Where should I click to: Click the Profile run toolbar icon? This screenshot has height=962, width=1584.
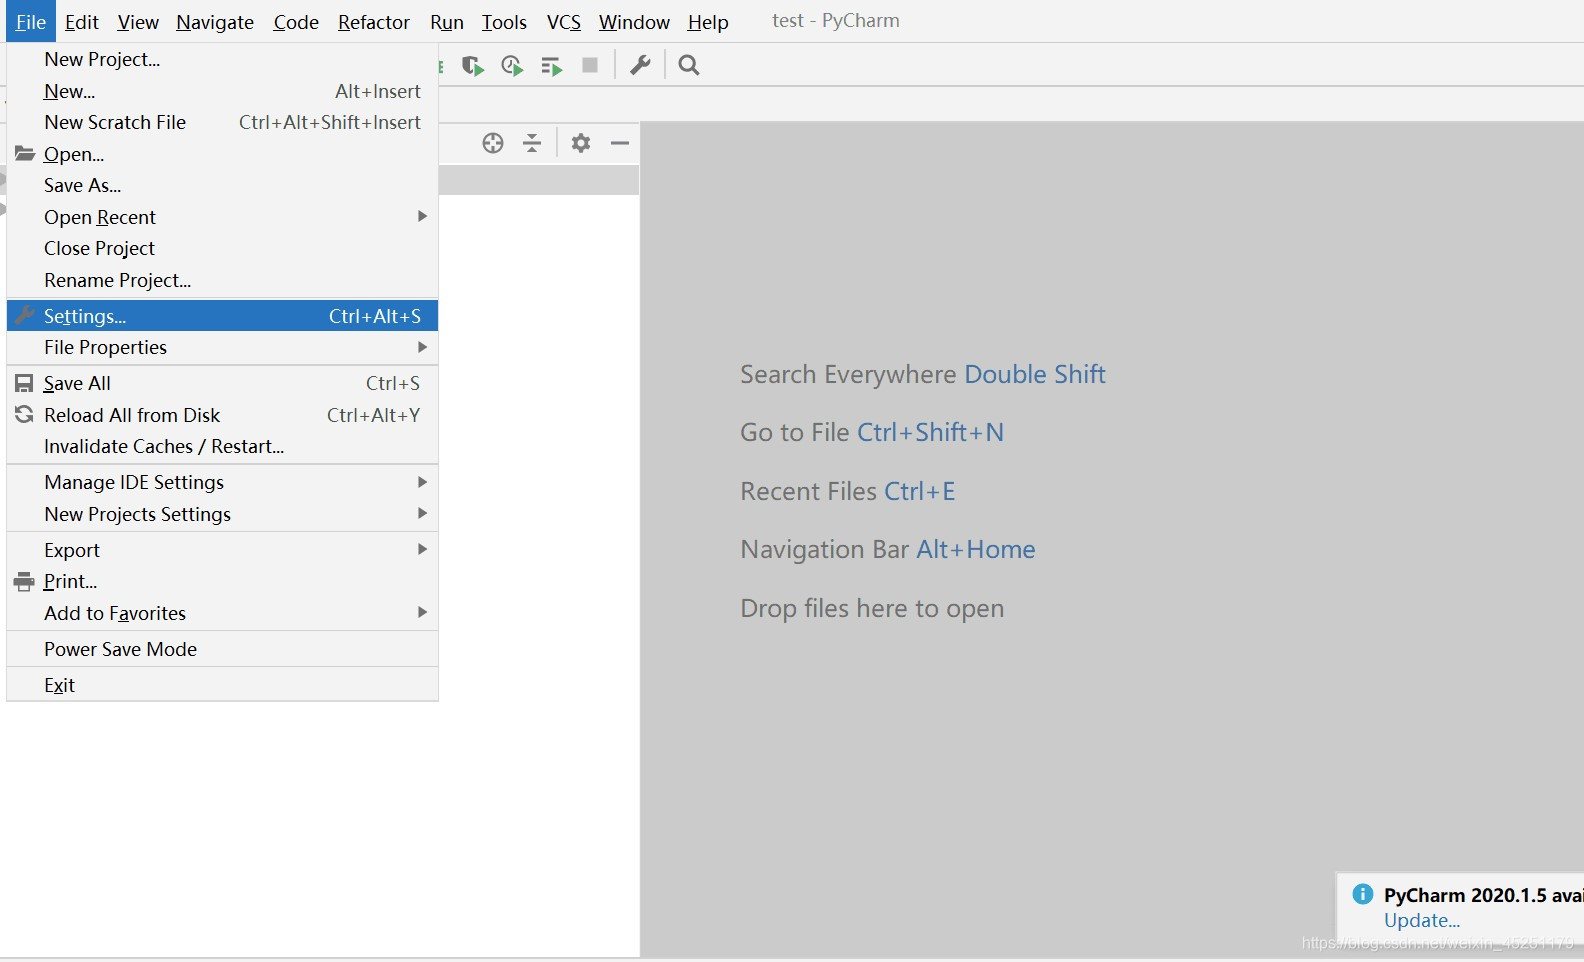tap(512, 66)
